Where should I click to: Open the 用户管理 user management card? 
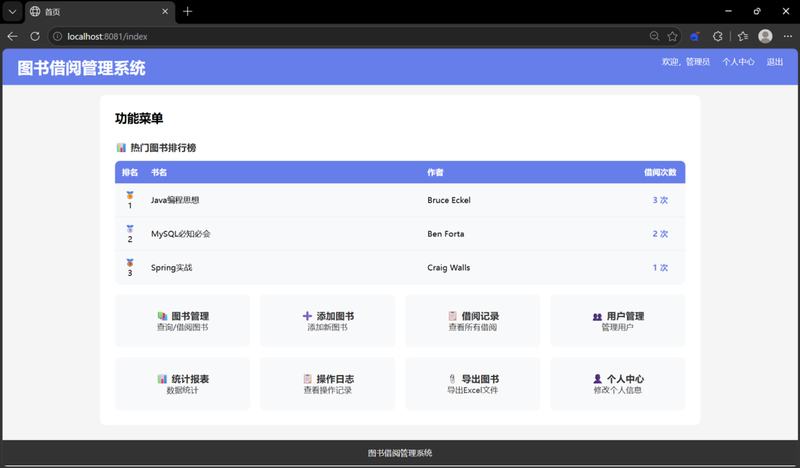(x=617, y=321)
